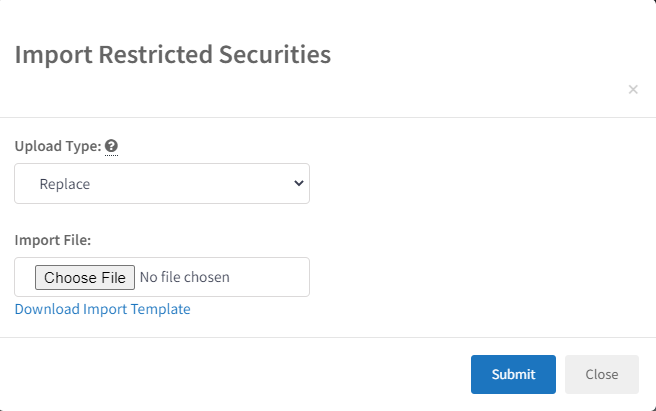The width and height of the screenshot is (656, 411).
Task: Open the Upload Type select box
Action: point(162,184)
